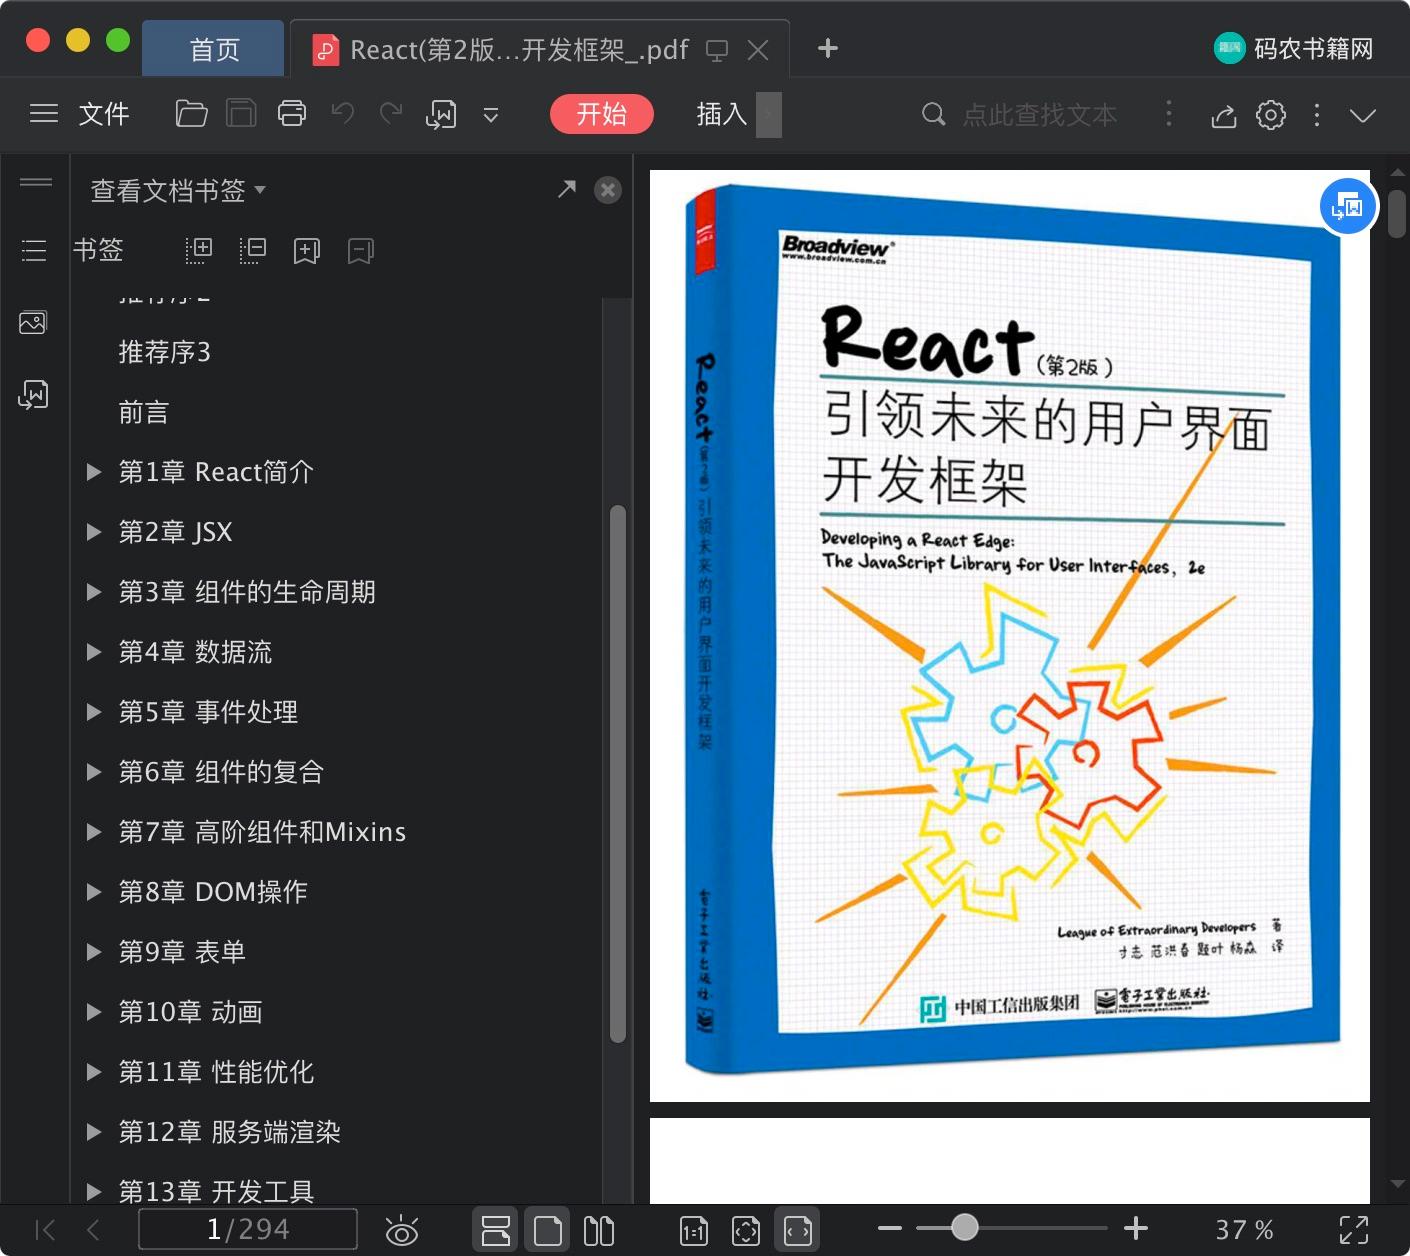Open settings gear icon in toolbar
The height and width of the screenshot is (1256, 1410).
click(x=1271, y=115)
